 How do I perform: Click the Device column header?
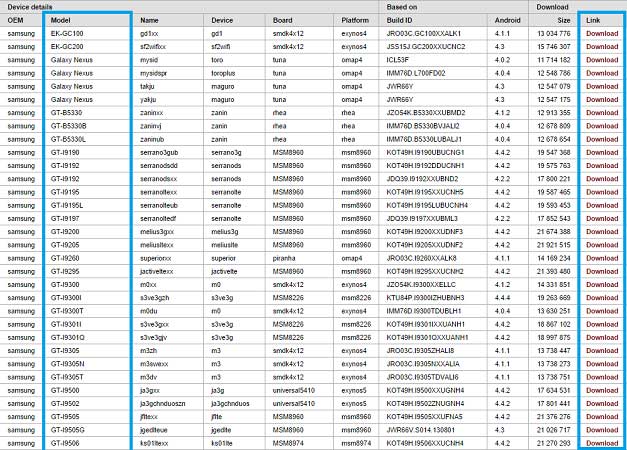click(222, 20)
